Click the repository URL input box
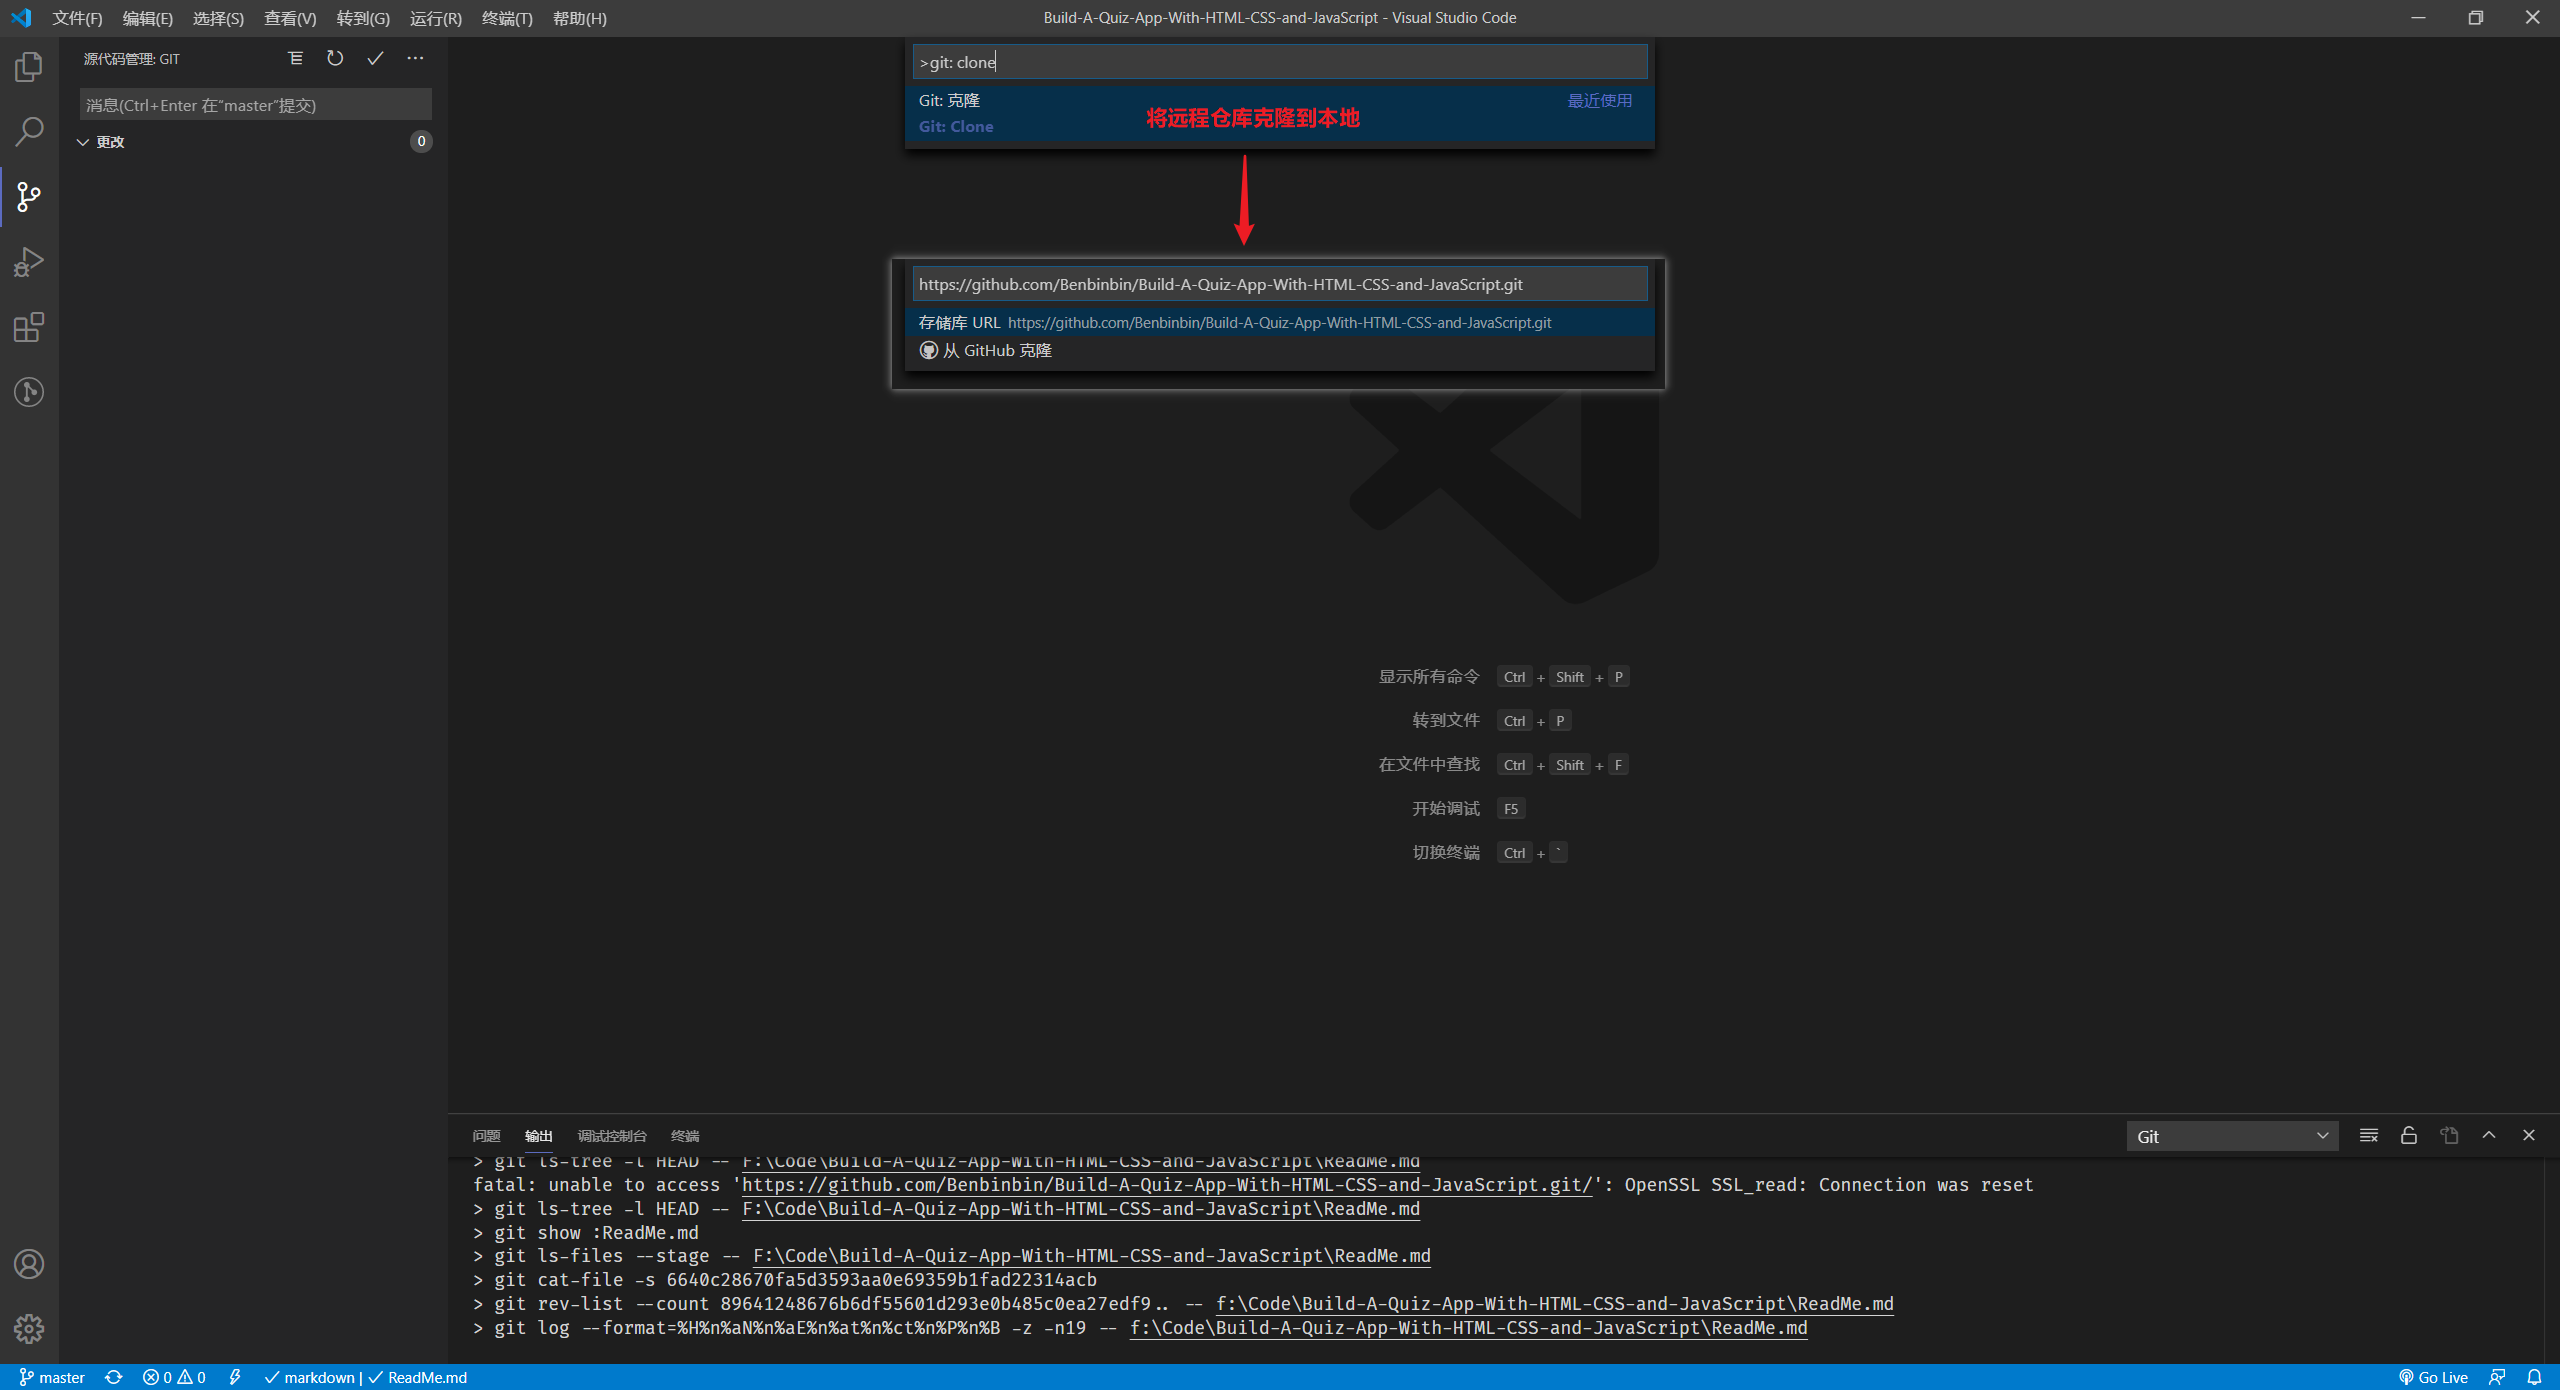Screen dimensions: 2560x1390 coord(1279,284)
